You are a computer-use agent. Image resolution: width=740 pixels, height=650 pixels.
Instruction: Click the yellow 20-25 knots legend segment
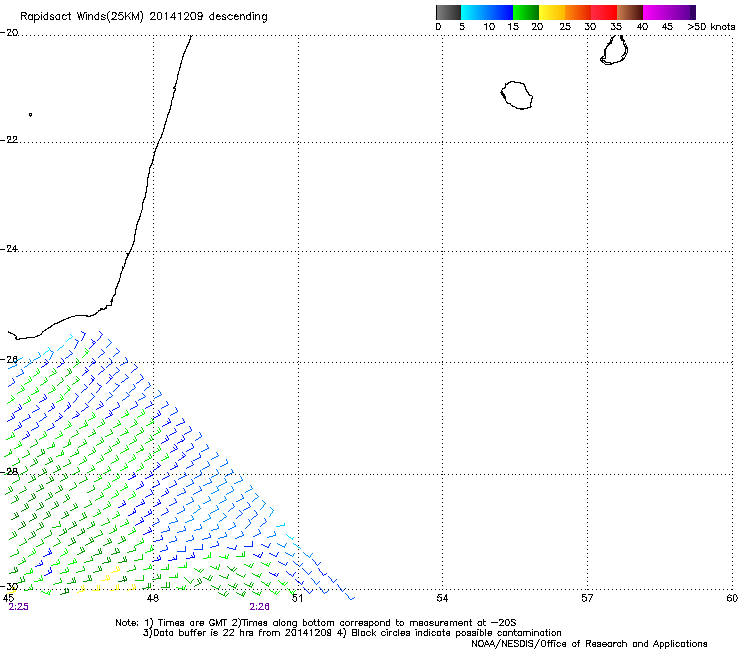pyautogui.click(x=552, y=12)
